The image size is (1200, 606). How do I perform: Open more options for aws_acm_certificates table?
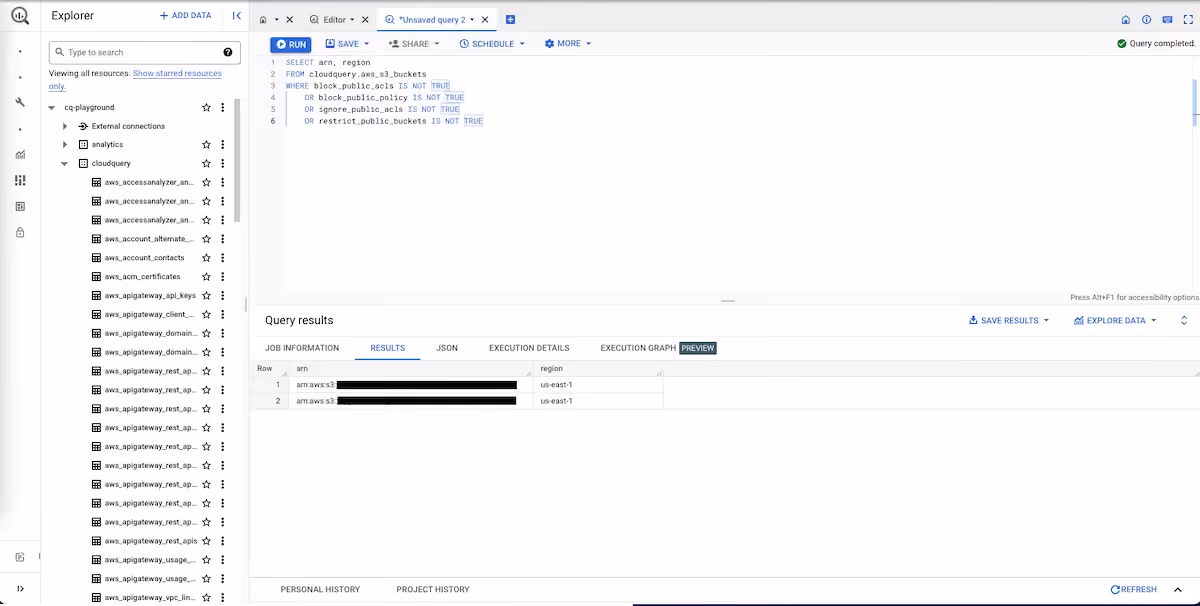click(223, 277)
